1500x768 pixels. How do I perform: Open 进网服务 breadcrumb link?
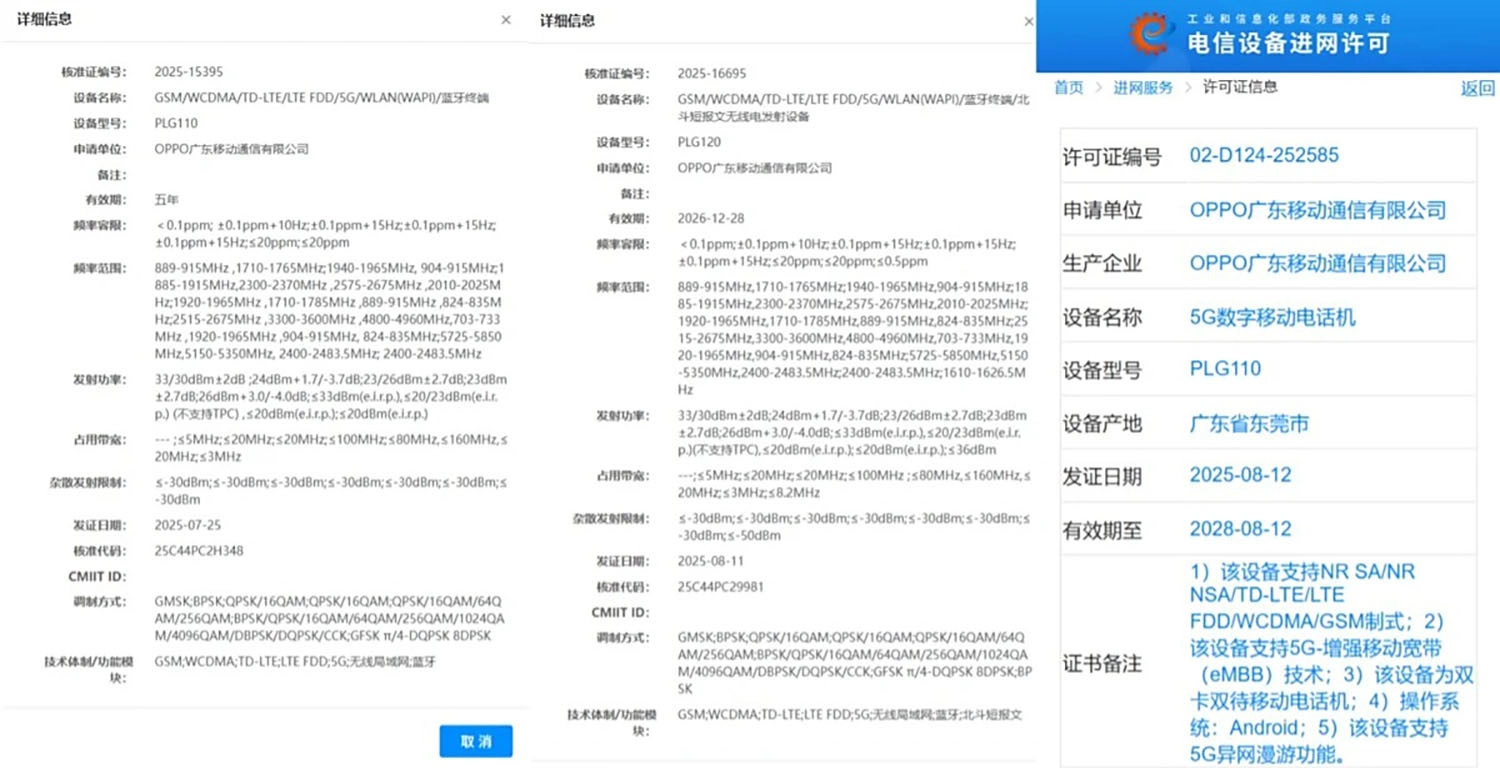(1143, 88)
